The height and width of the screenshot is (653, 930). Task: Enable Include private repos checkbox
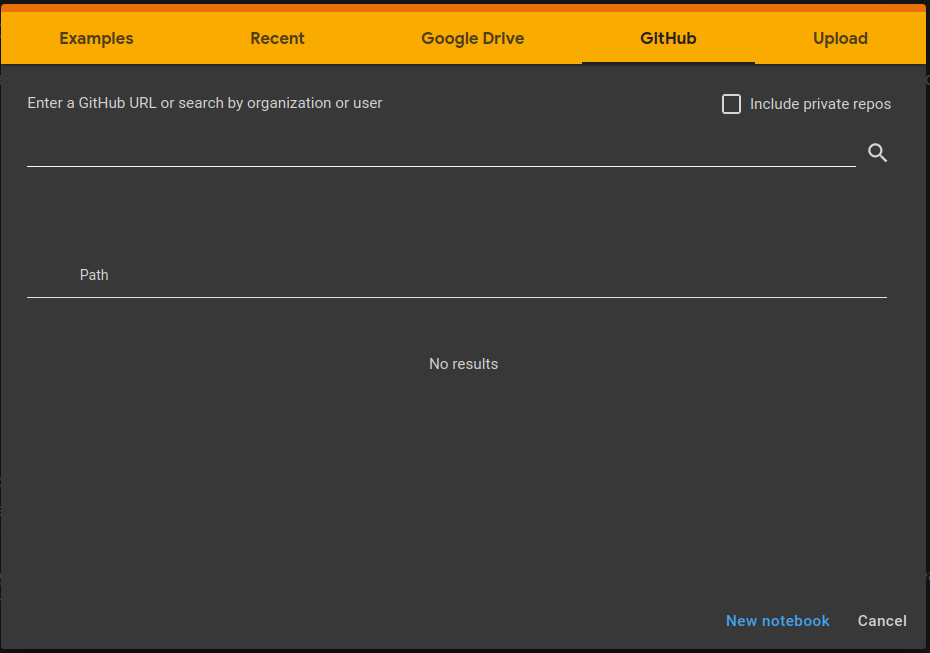(731, 104)
